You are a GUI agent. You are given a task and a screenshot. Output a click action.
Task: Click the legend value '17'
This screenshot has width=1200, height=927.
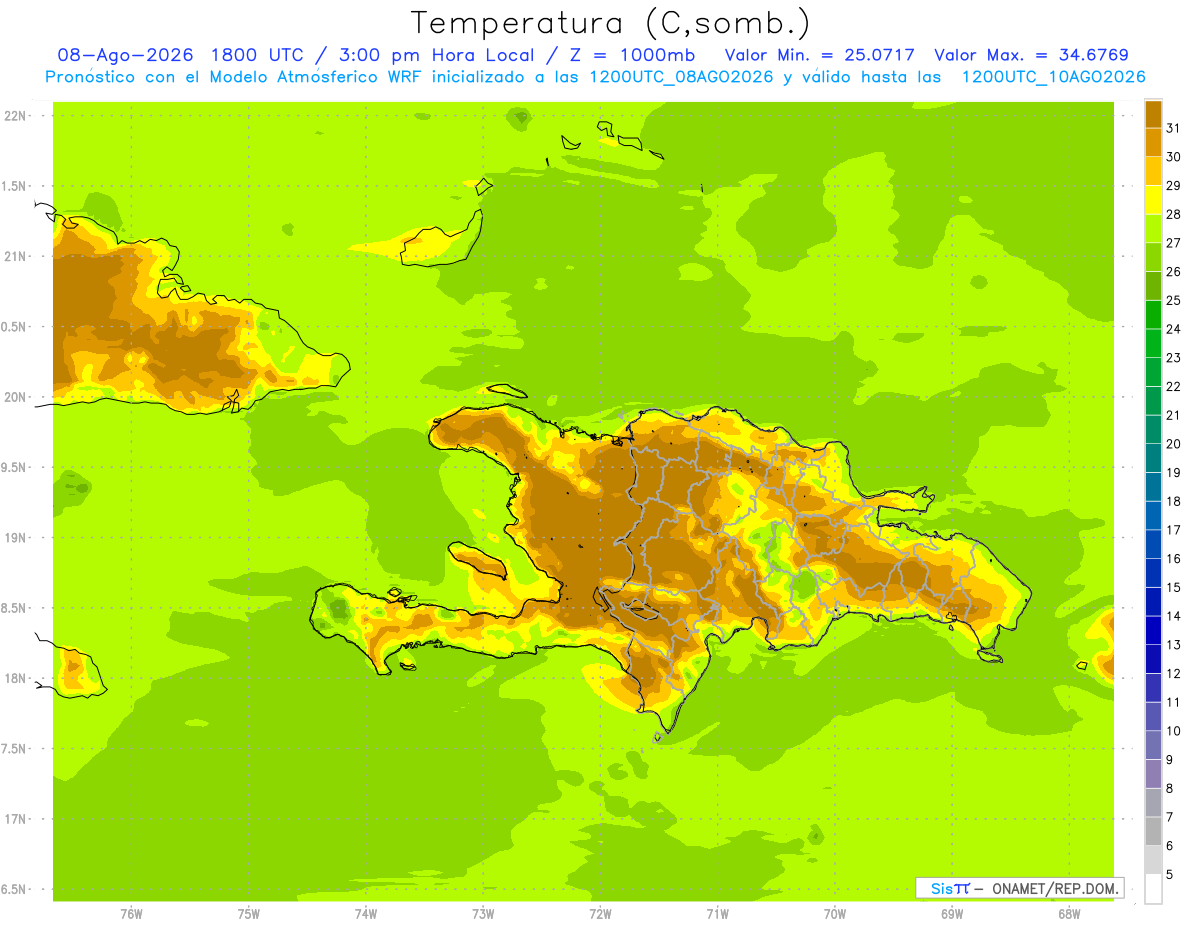[1174, 530]
